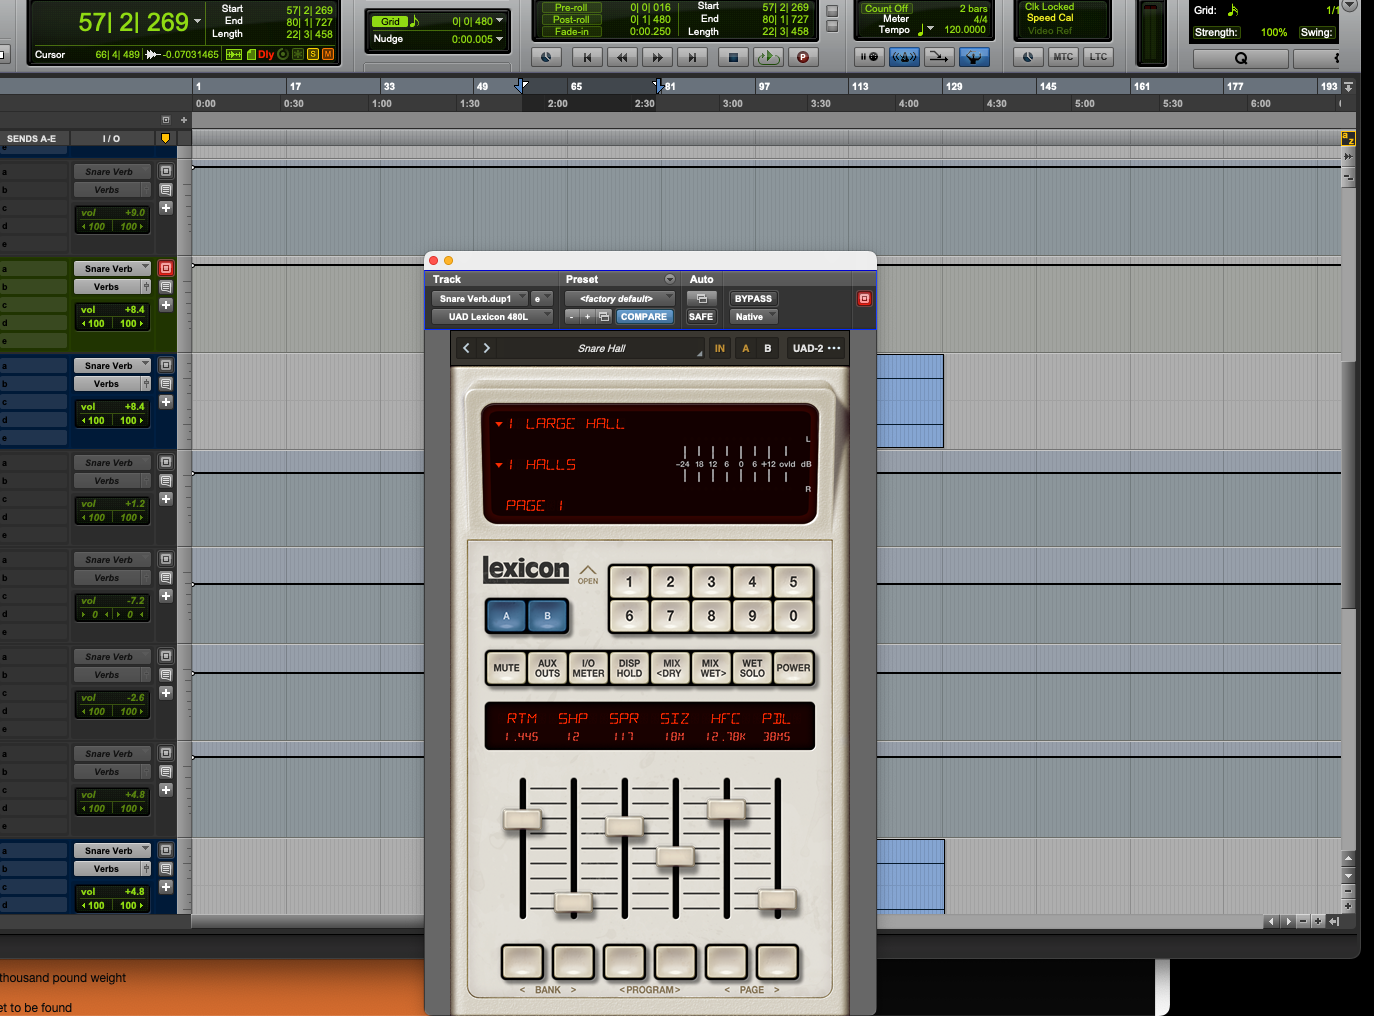The height and width of the screenshot is (1016, 1374).
Task: Click the Auto plug-in automation enable icon
Action: pos(701,299)
